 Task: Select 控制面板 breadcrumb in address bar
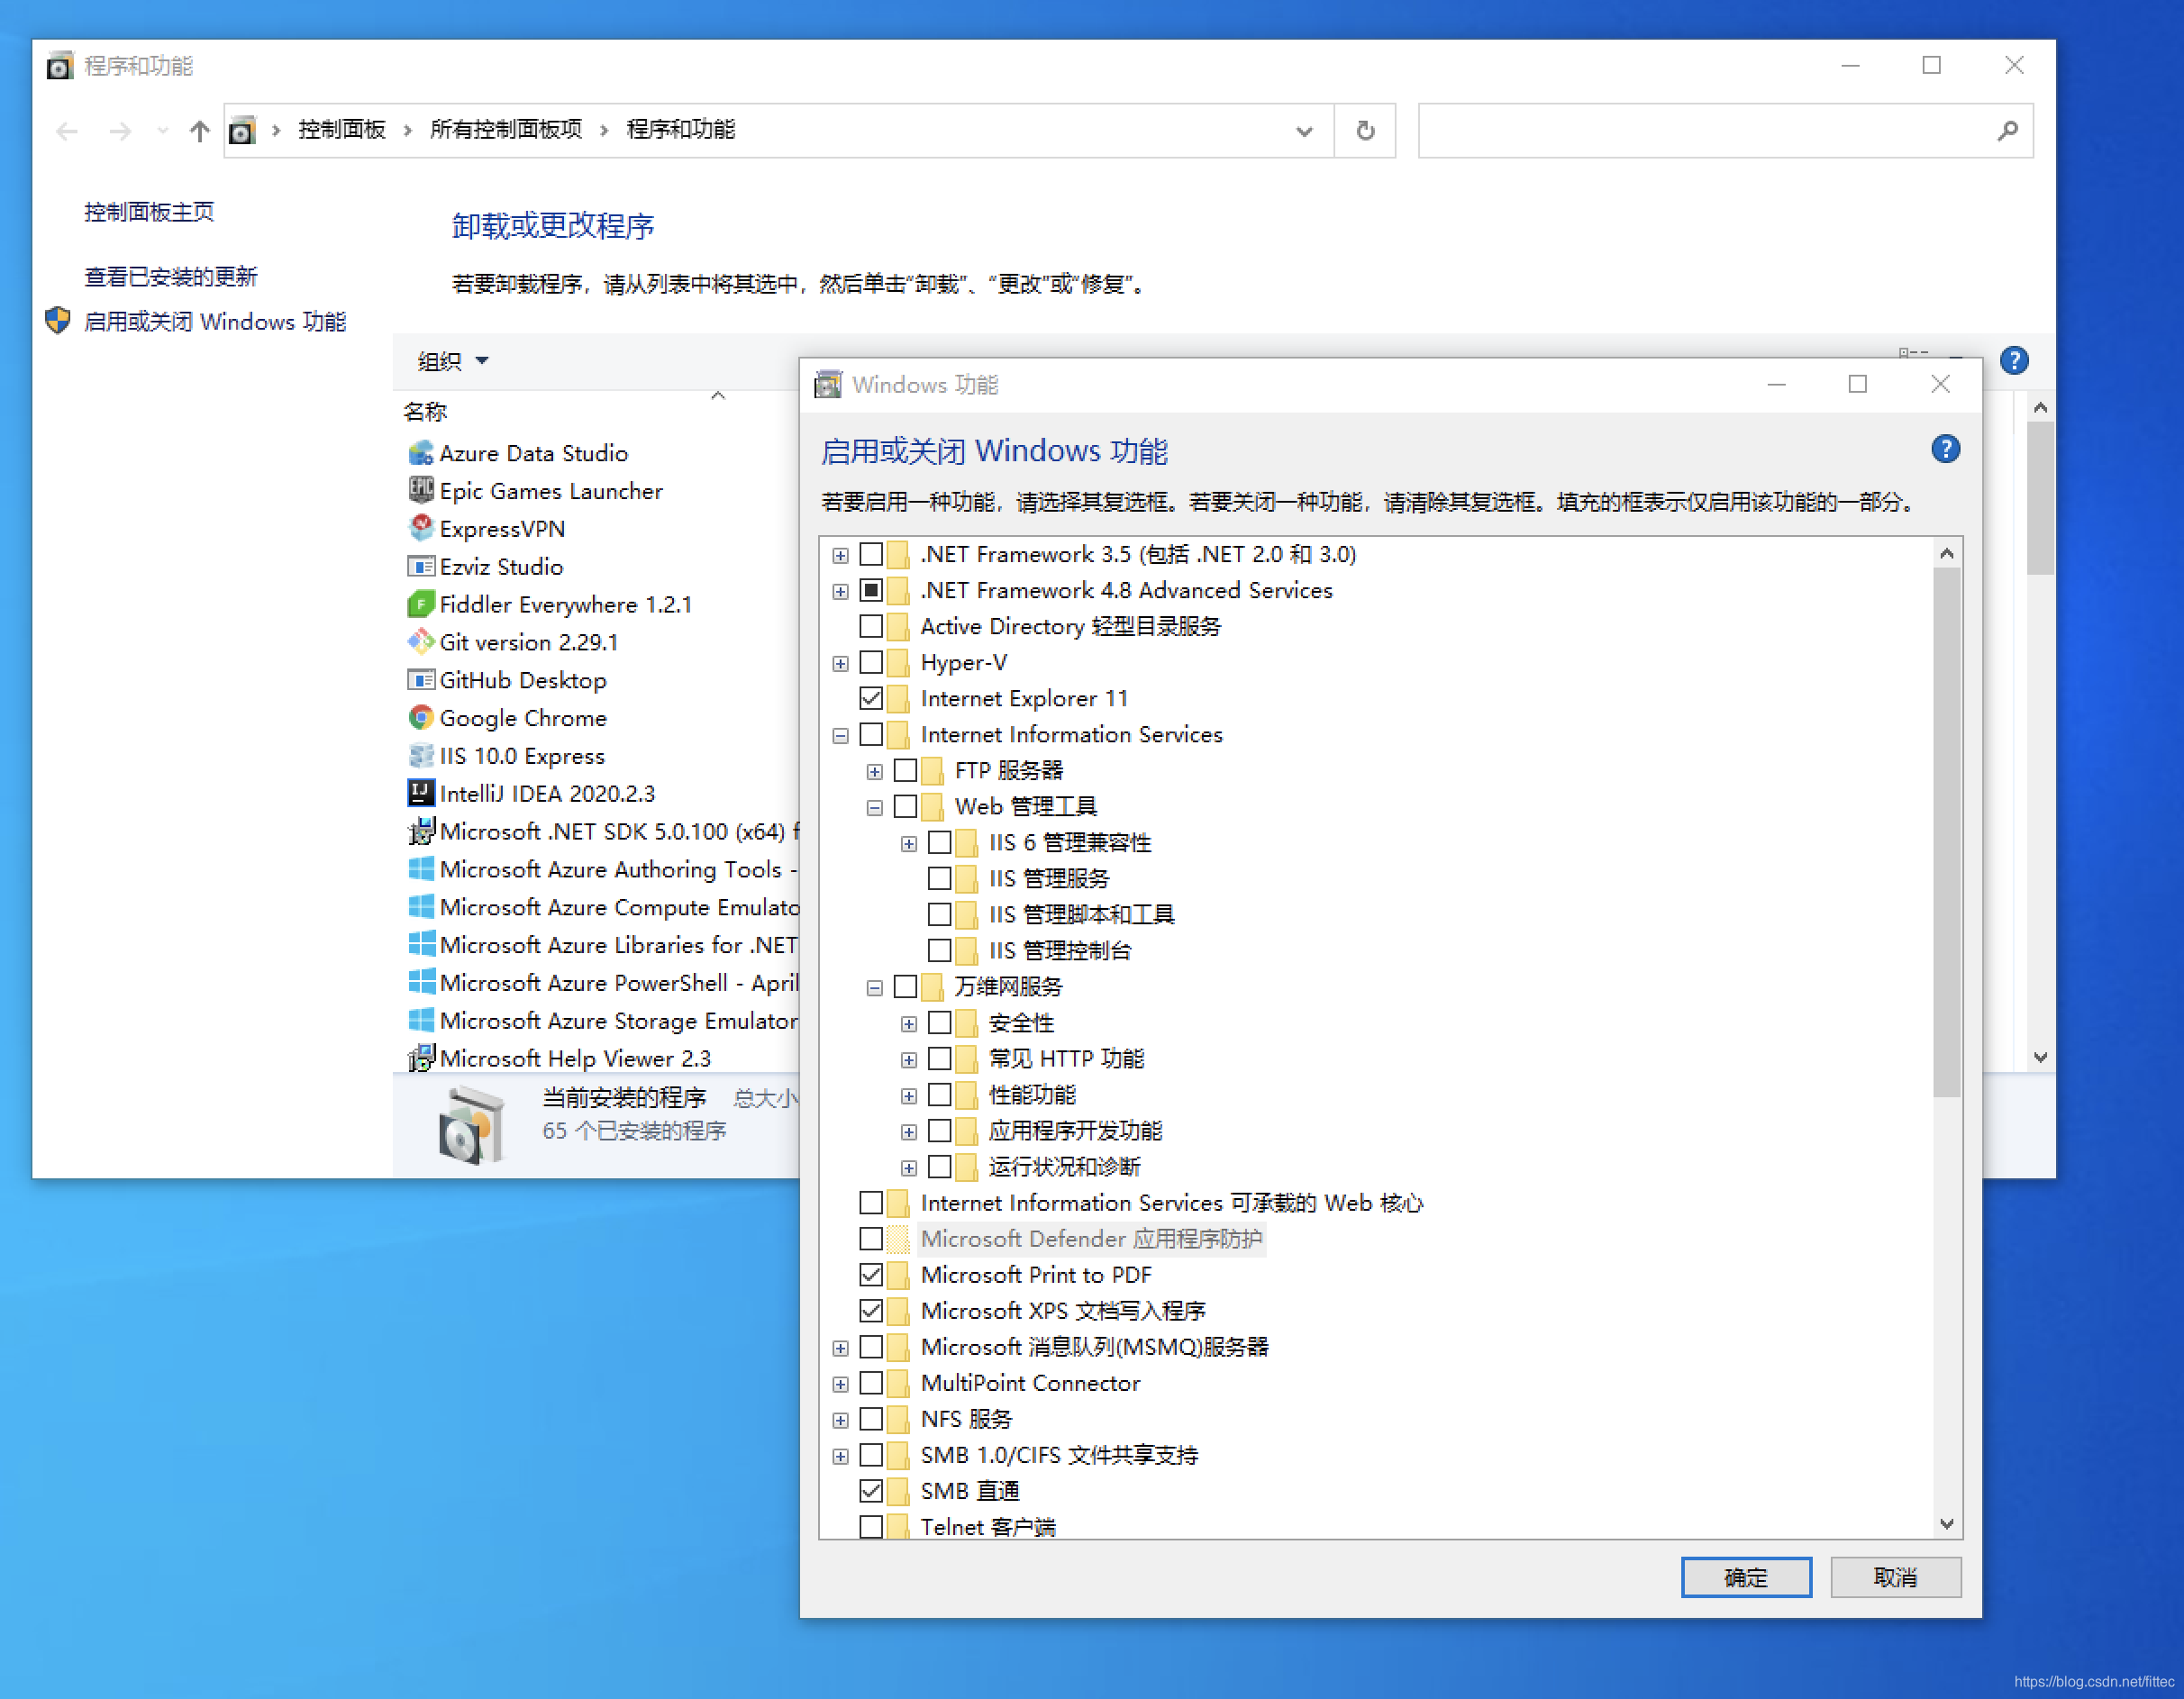(341, 130)
